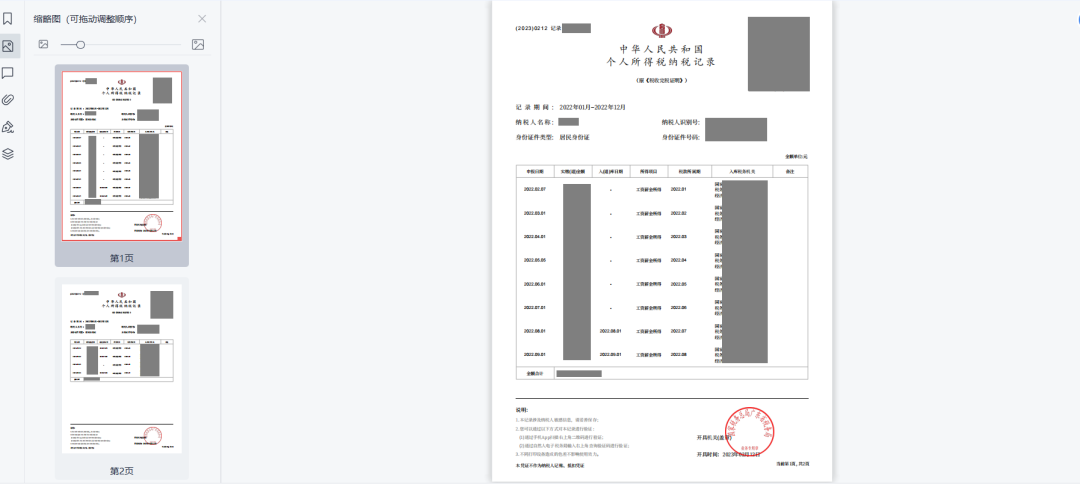Click the 纳税人名称 label
Viewport: 1080px width, 484px height.
coord(535,122)
